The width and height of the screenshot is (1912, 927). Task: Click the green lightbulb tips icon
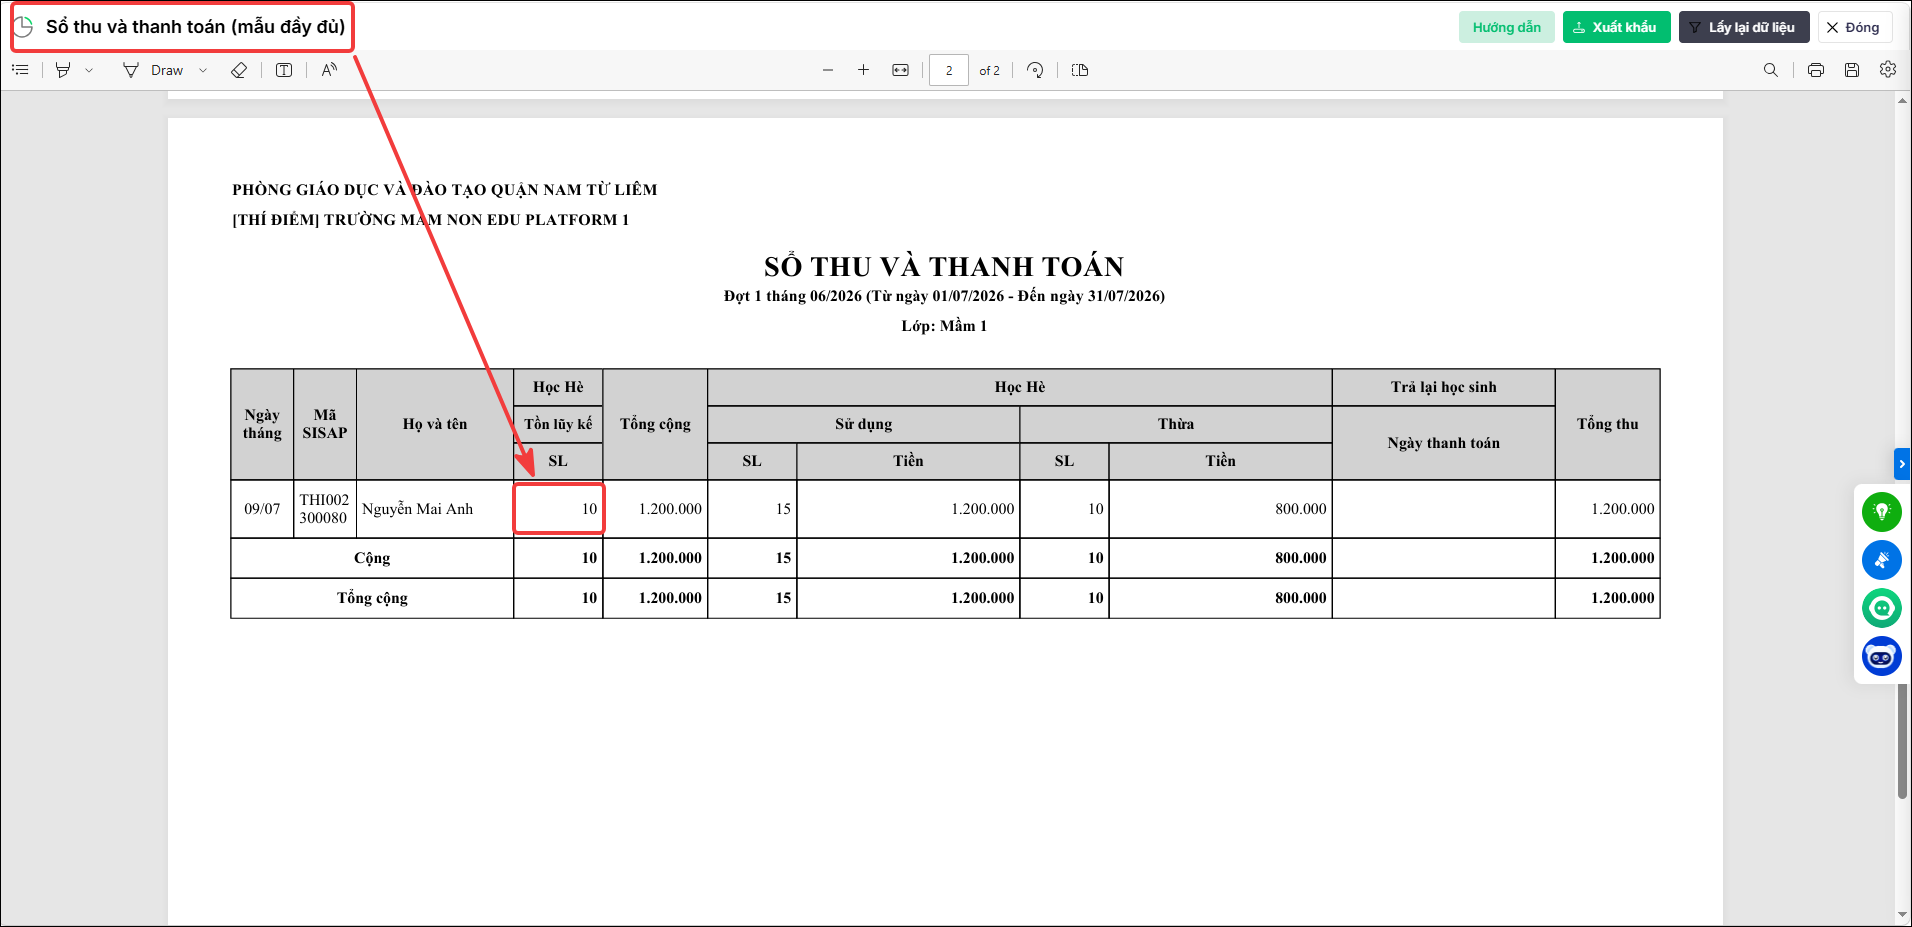click(1882, 512)
